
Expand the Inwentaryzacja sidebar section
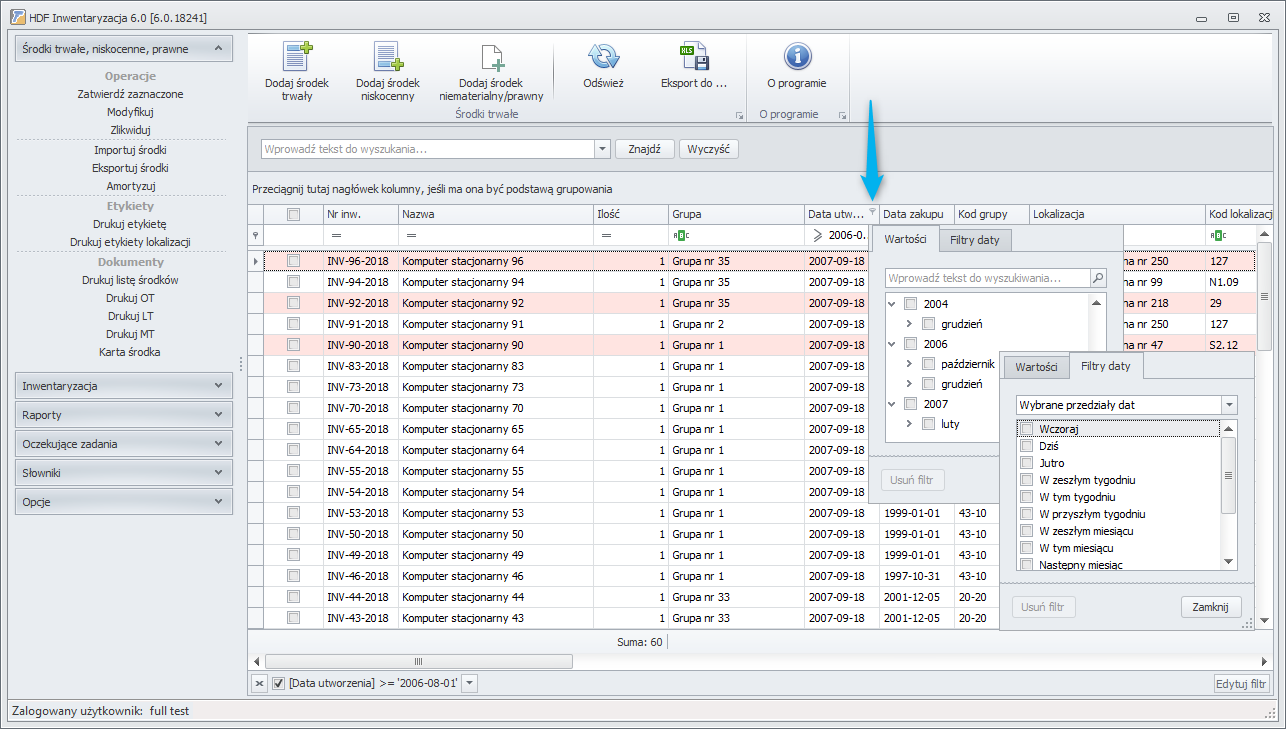coord(124,386)
